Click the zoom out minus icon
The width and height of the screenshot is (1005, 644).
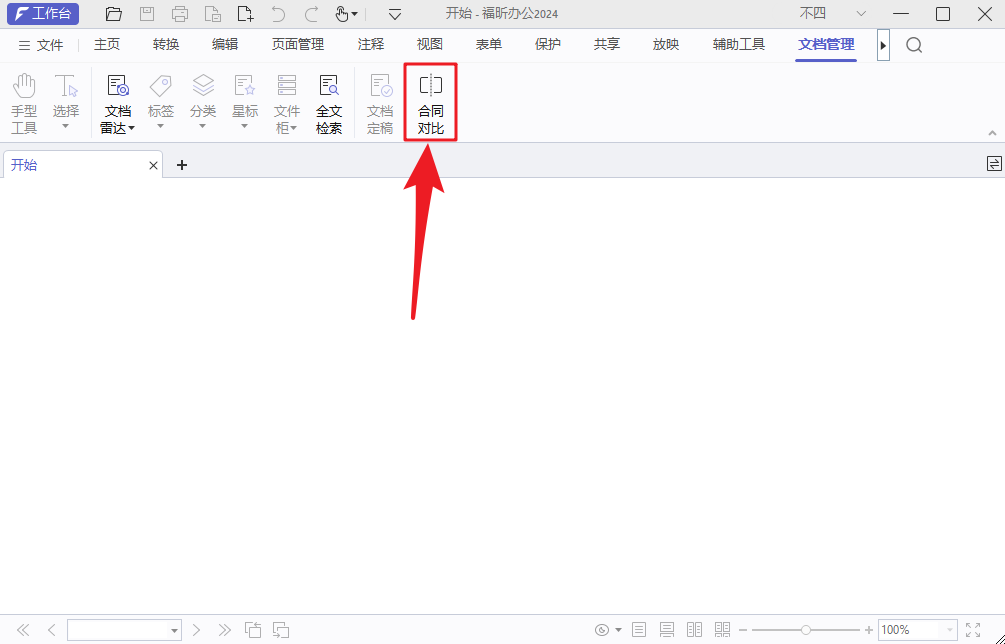(x=743, y=630)
